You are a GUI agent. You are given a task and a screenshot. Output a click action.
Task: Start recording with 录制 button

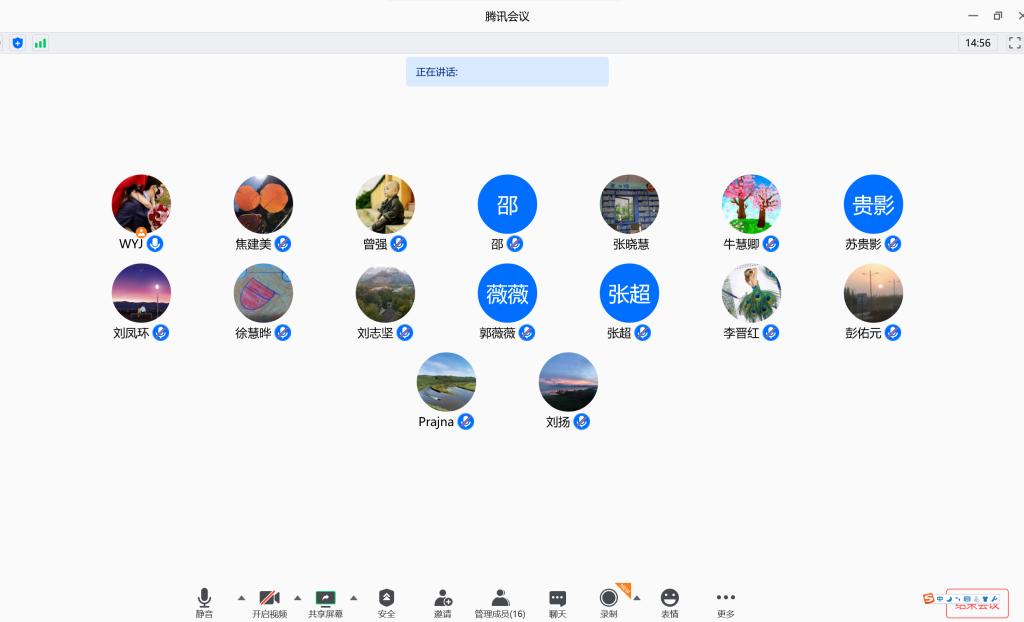pos(608,602)
